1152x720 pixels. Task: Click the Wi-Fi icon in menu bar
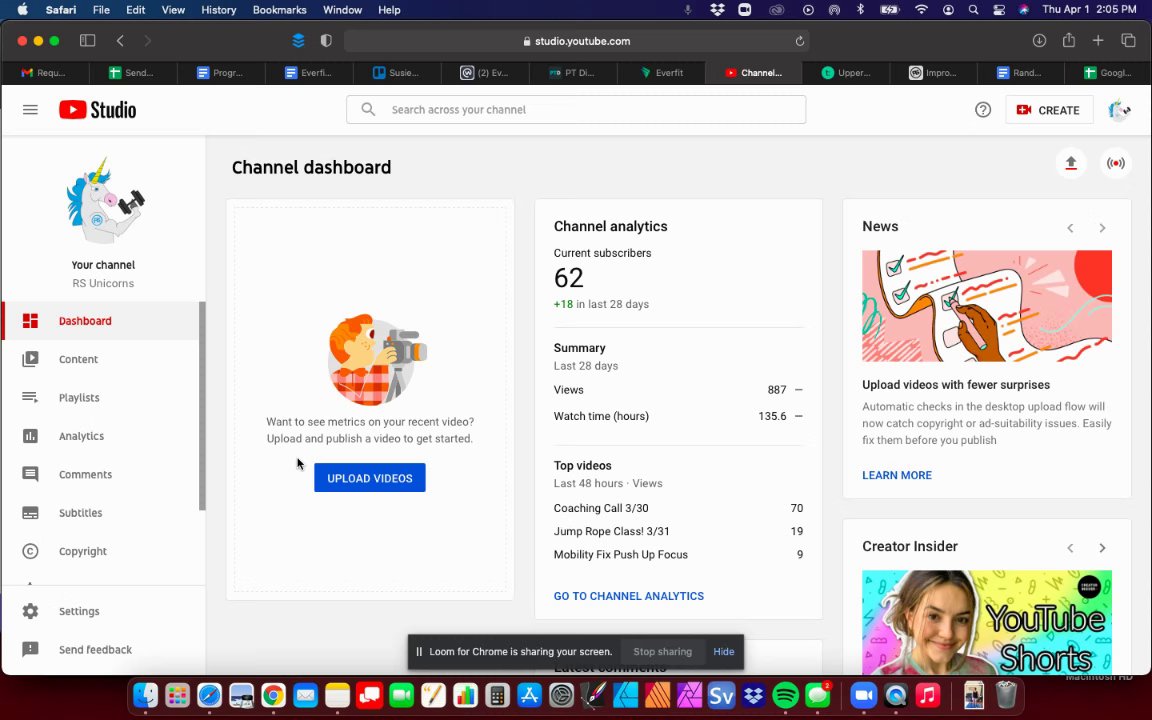tap(921, 10)
